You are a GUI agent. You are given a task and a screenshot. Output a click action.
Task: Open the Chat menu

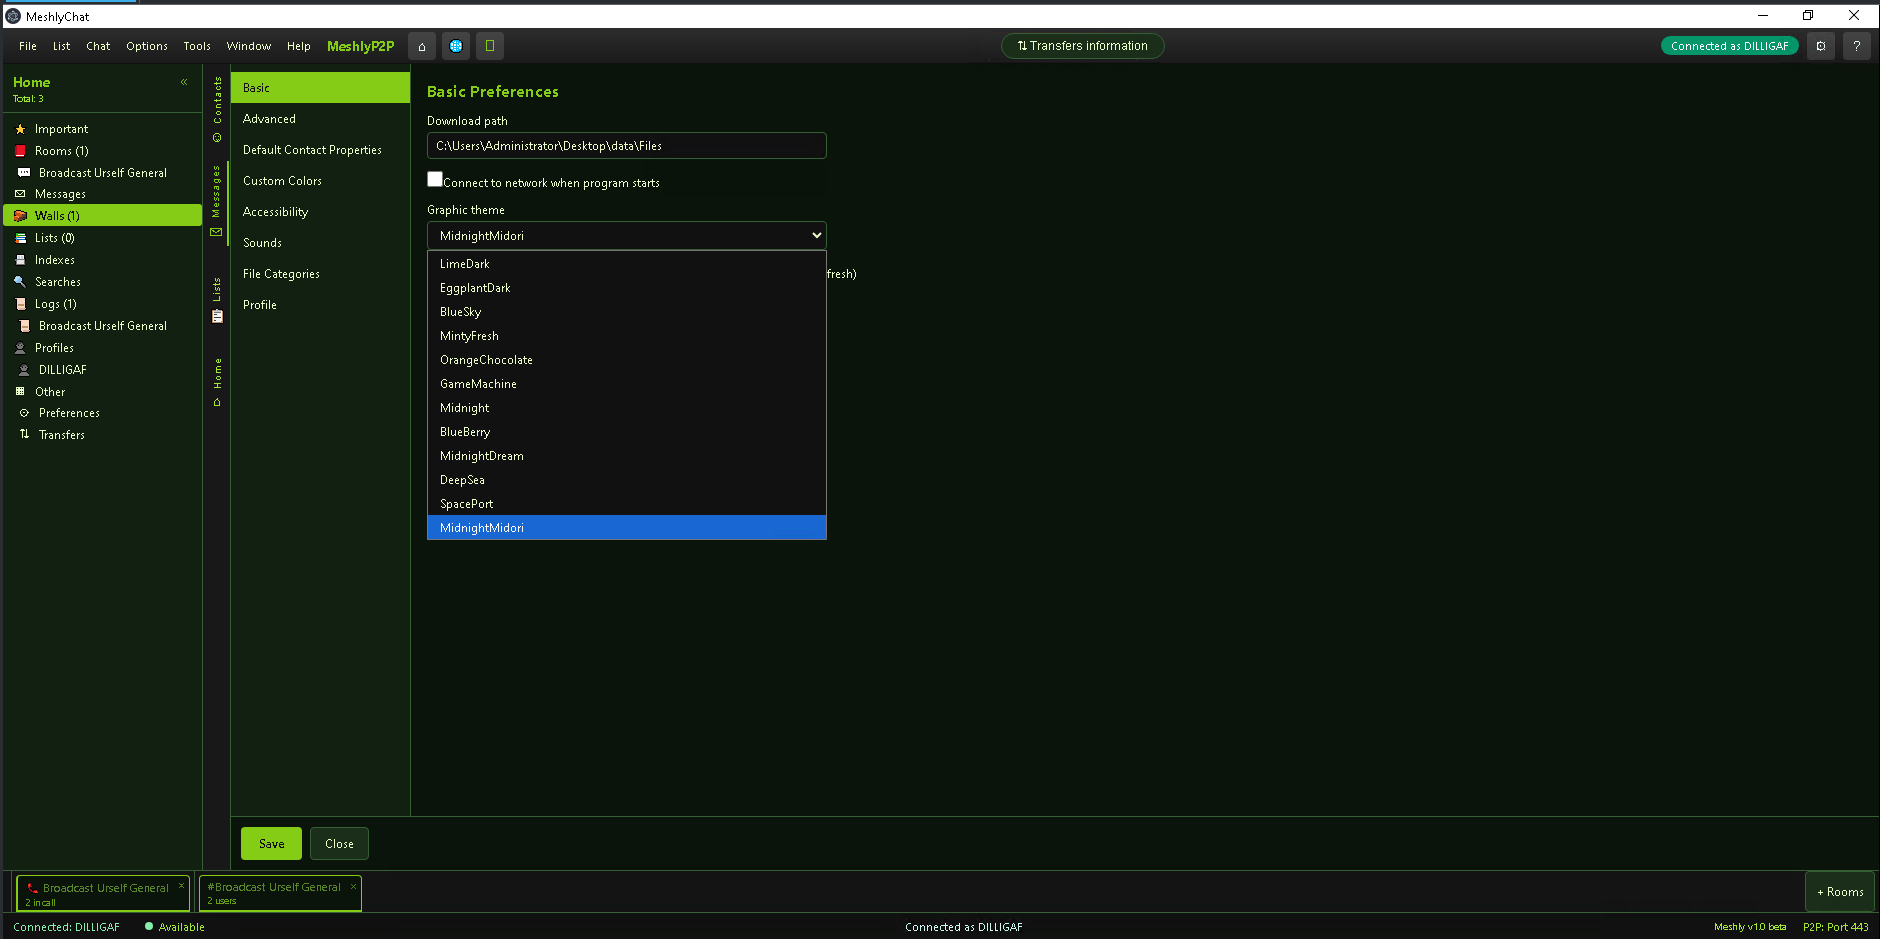[98, 46]
